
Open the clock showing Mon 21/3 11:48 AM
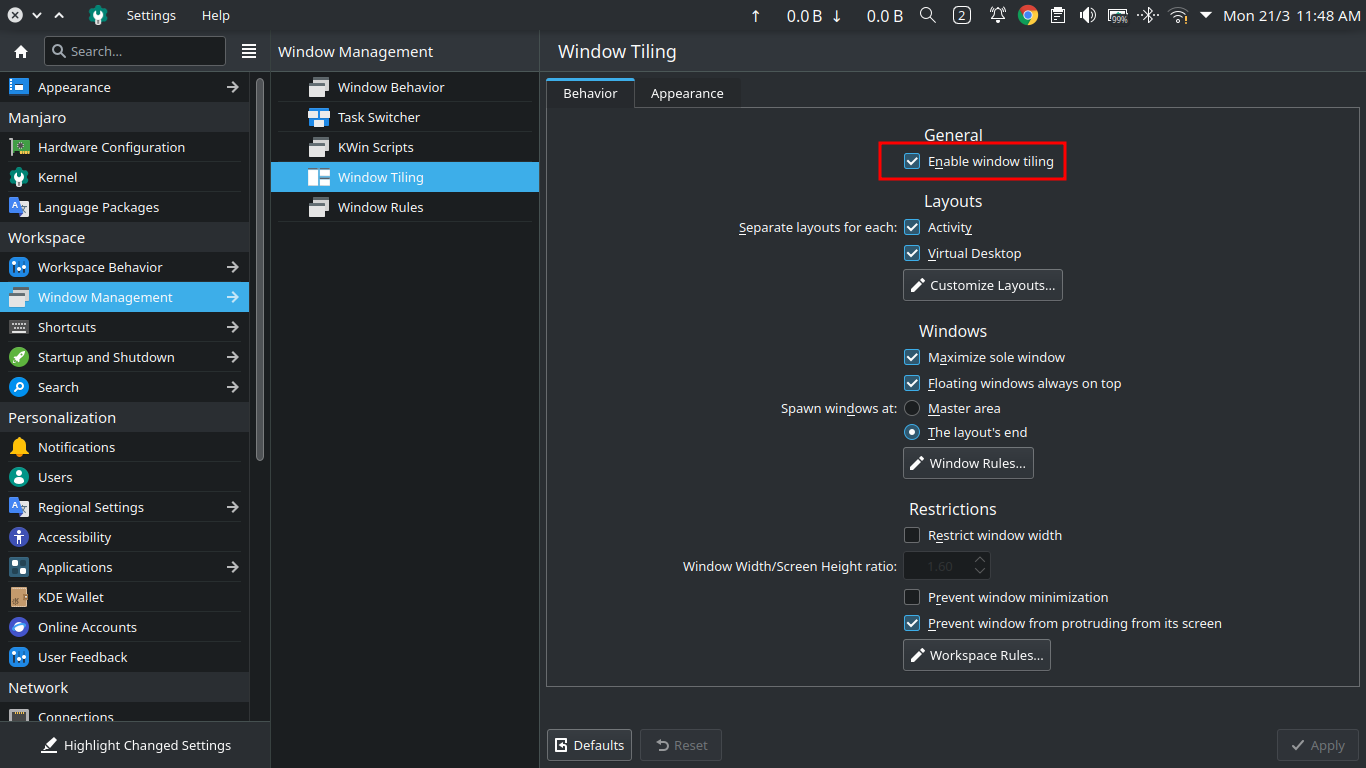coord(1292,15)
